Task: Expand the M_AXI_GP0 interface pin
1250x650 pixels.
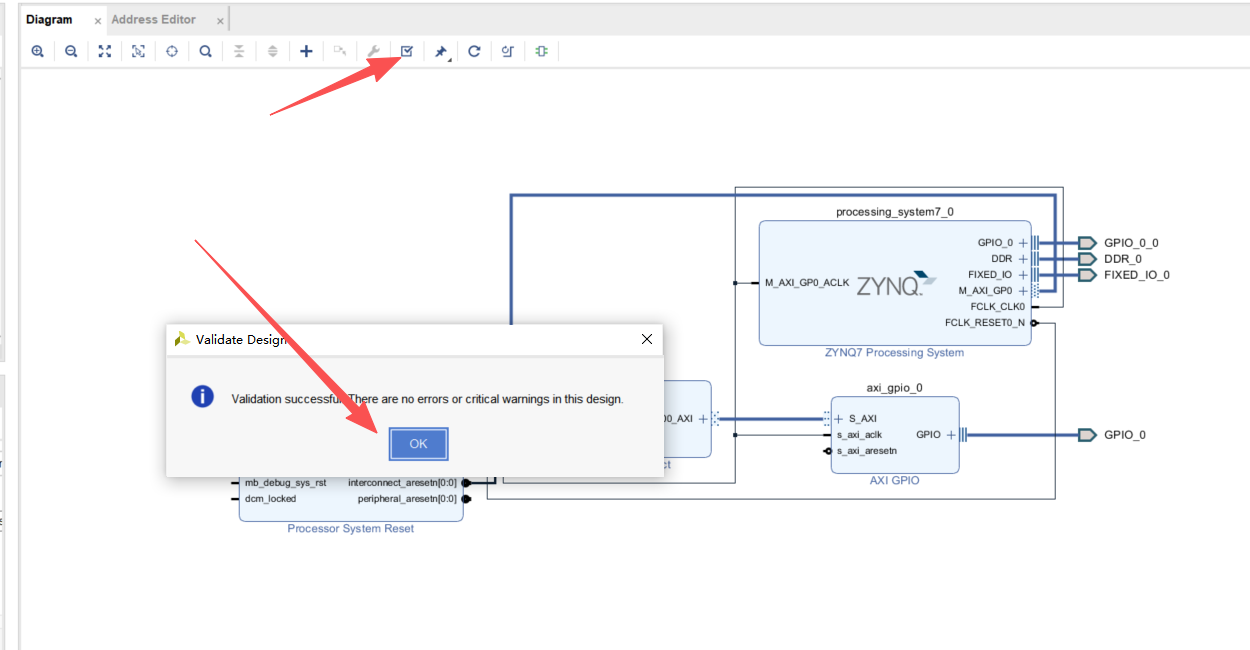Action: pyautogui.click(x=1023, y=291)
